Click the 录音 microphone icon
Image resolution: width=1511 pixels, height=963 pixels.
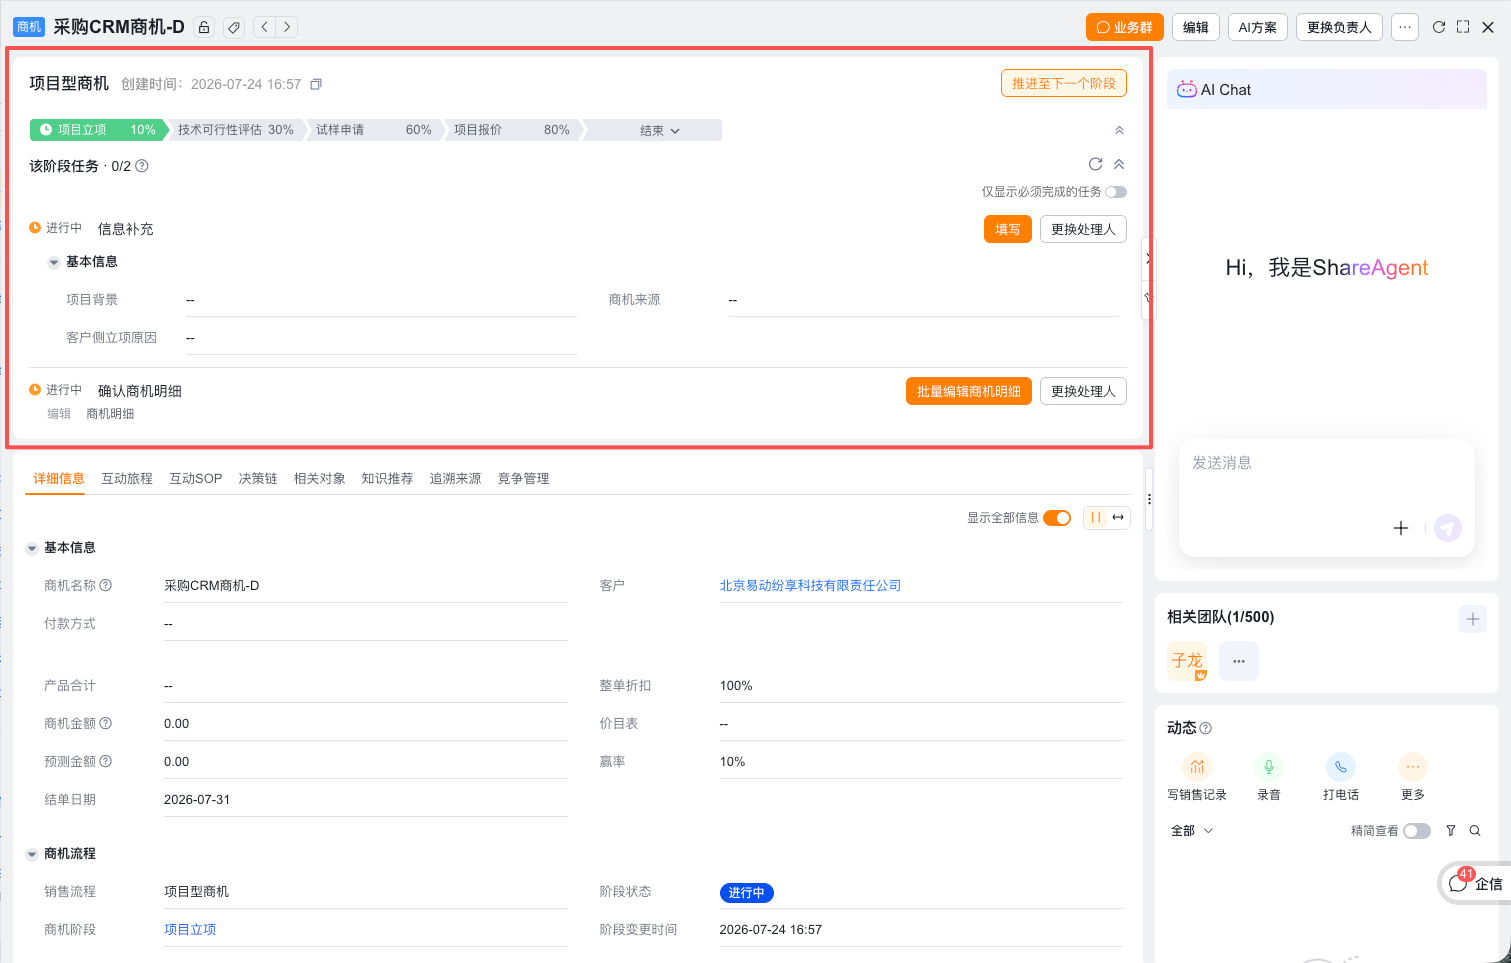tap(1269, 767)
